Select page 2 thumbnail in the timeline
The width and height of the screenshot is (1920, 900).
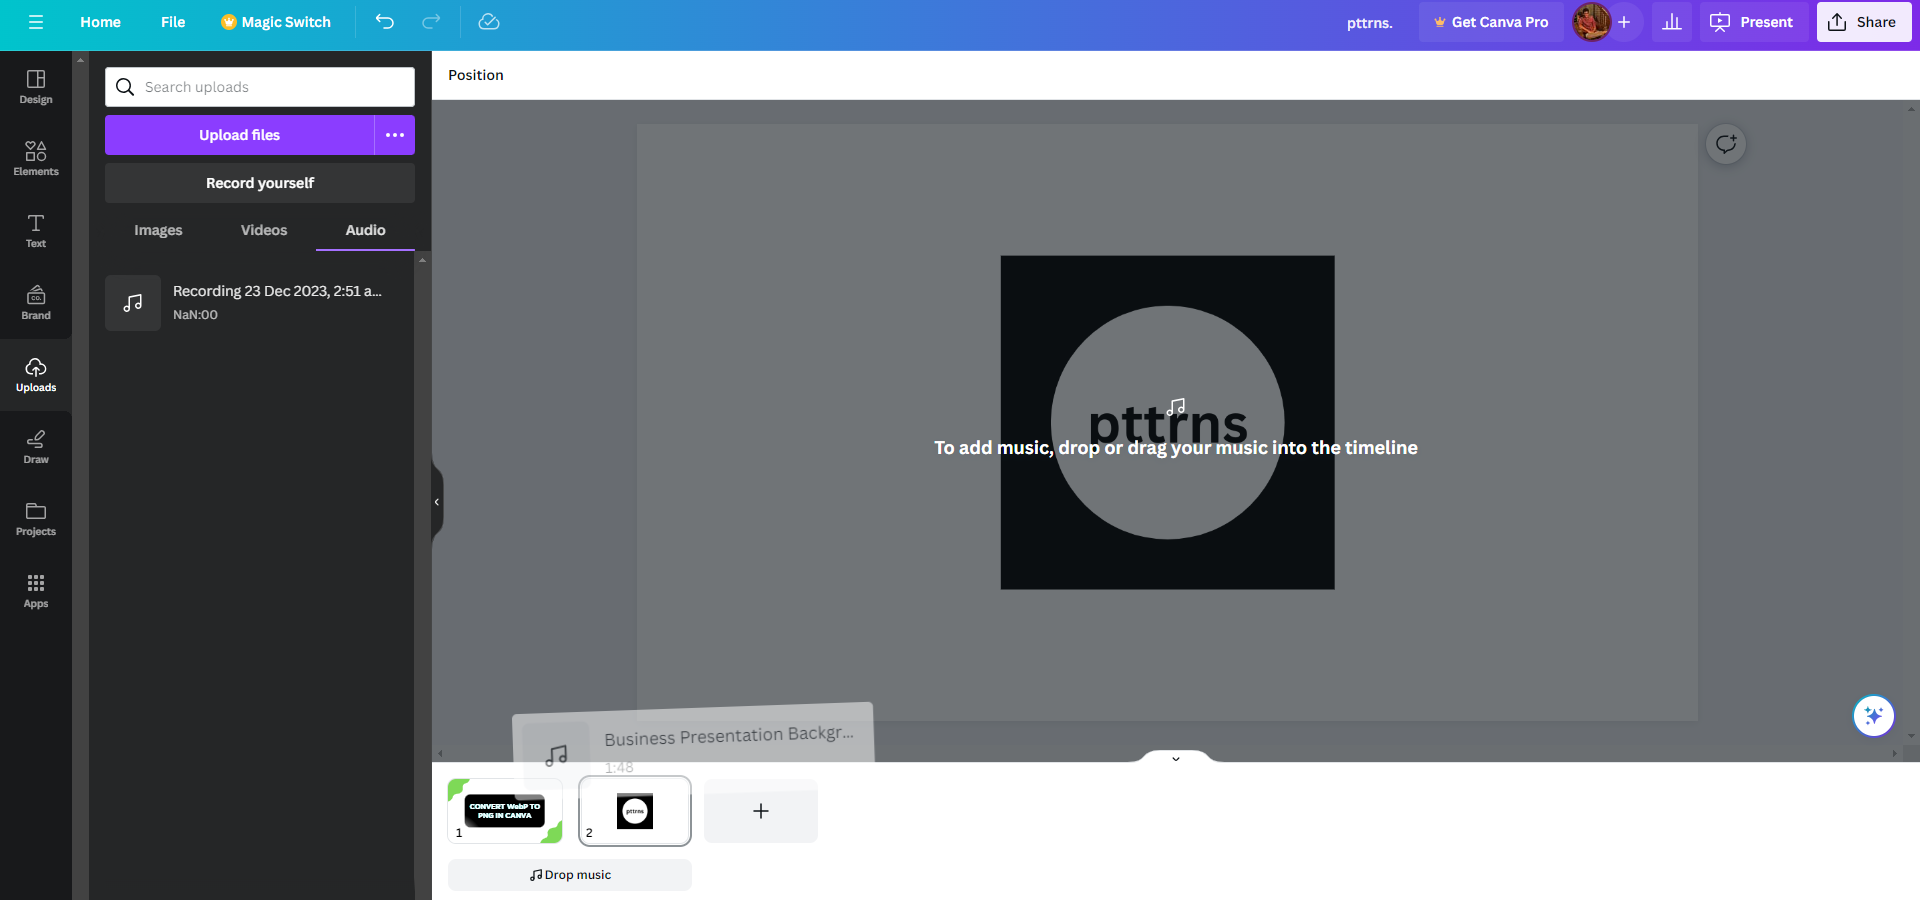click(x=635, y=811)
